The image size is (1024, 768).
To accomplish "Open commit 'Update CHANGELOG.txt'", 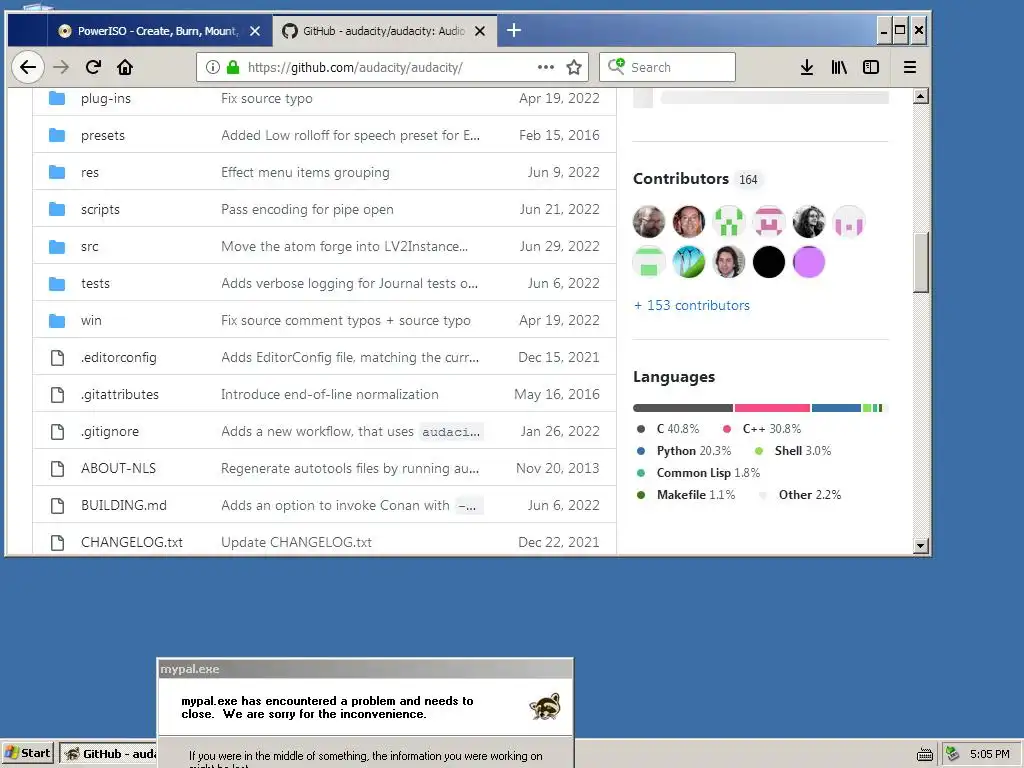I will (x=296, y=542).
